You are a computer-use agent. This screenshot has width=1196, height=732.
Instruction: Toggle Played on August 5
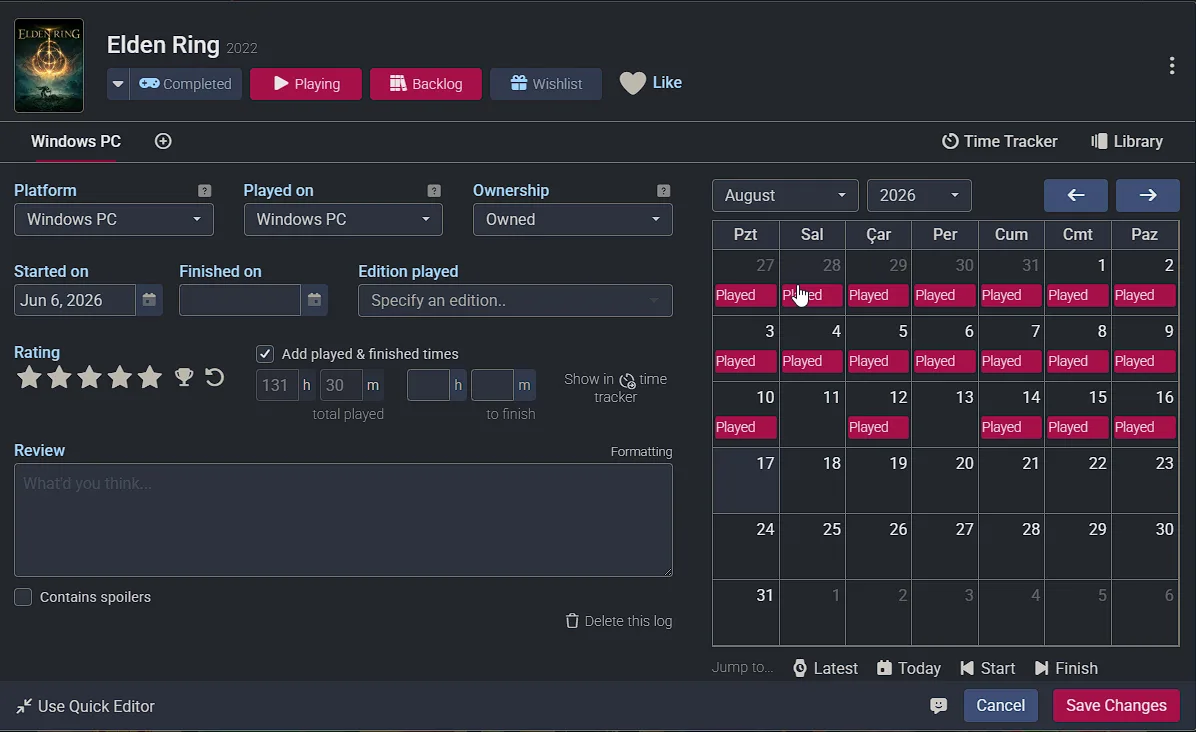click(x=878, y=361)
